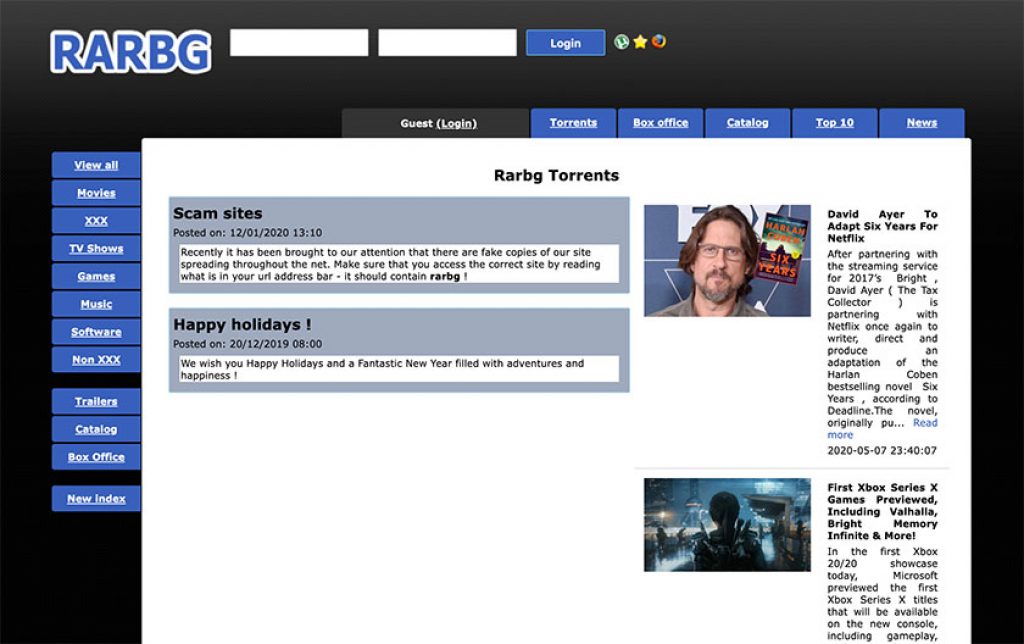
Task: Click the yellow star bookmark icon
Action: pyautogui.click(x=640, y=42)
